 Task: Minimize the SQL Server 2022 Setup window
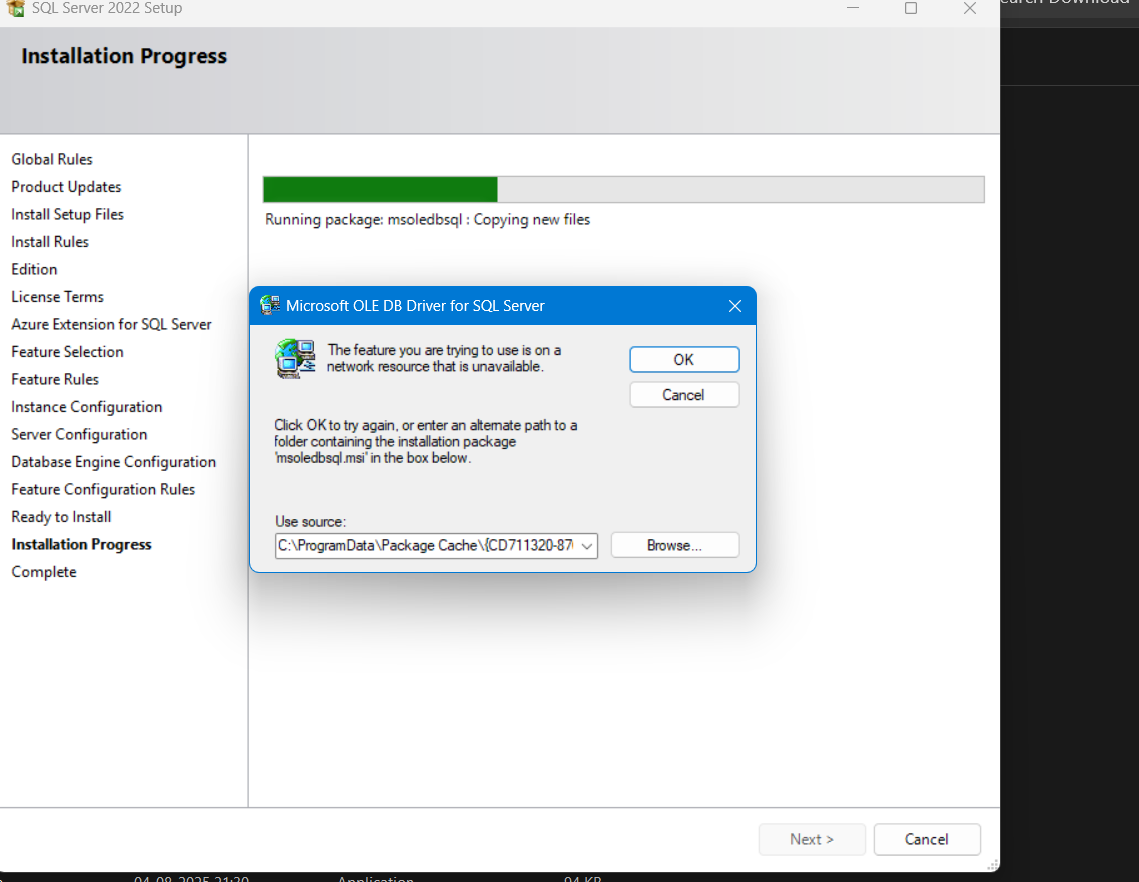click(853, 8)
